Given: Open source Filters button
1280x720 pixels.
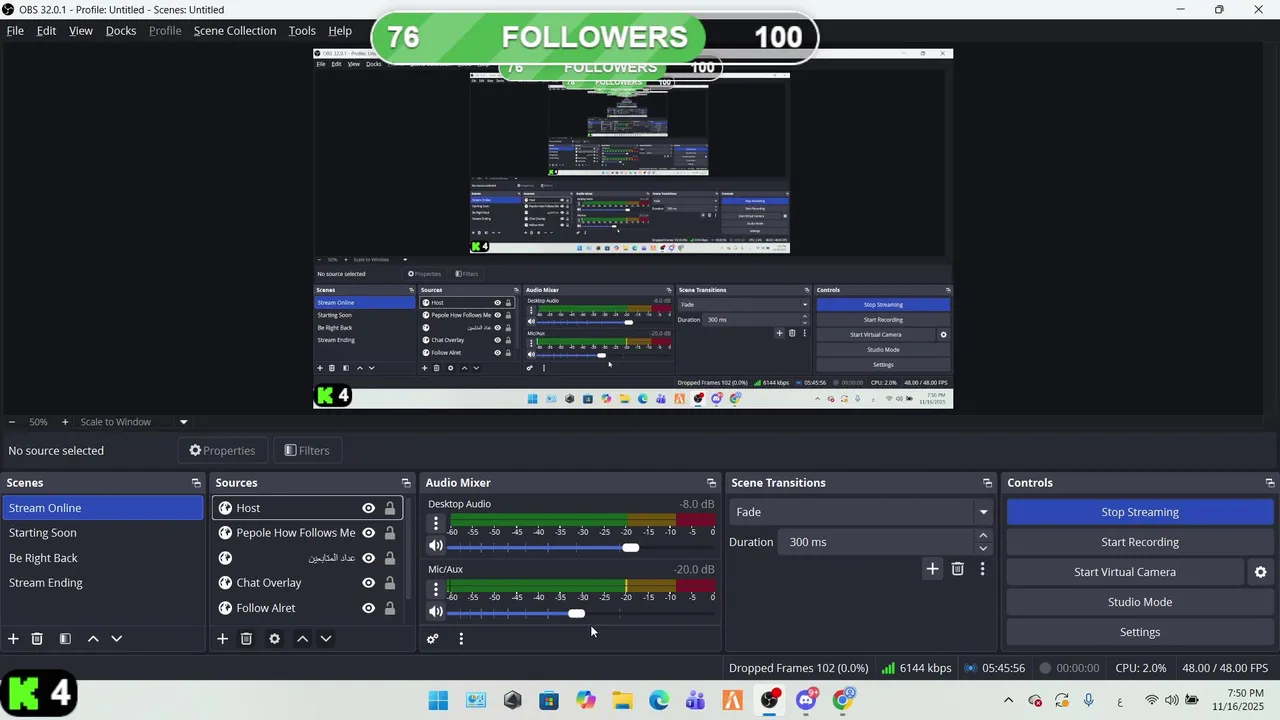Looking at the screenshot, I should (x=306, y=451).
